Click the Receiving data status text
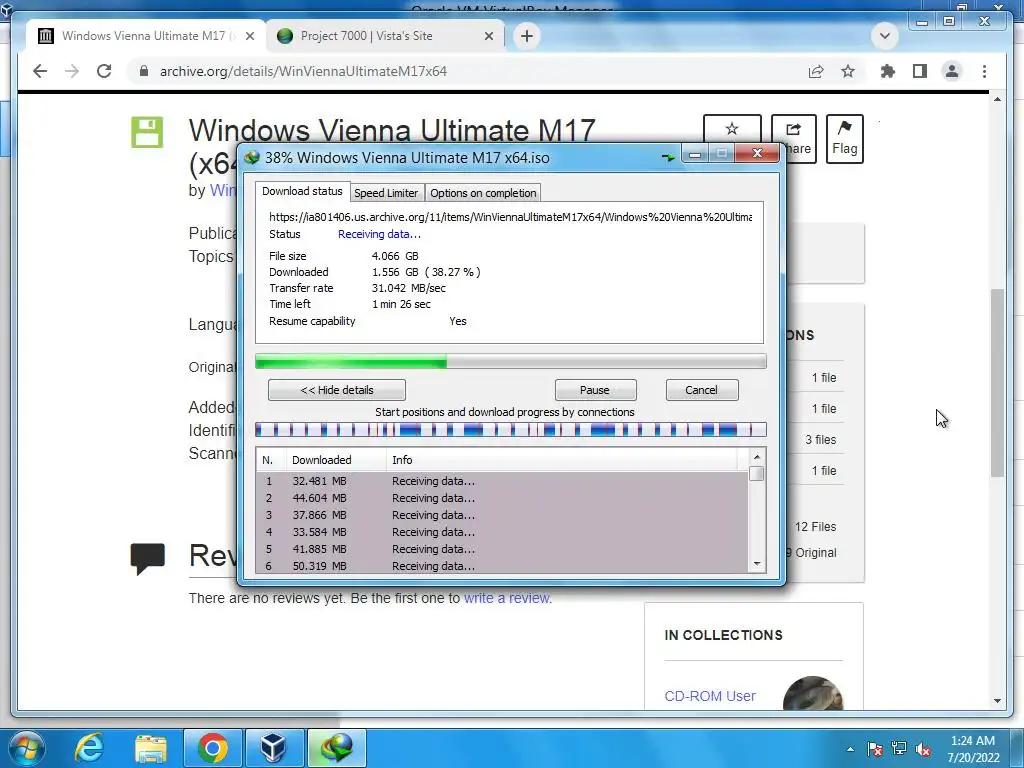The image size is (1024, 768). pos(379,234)
